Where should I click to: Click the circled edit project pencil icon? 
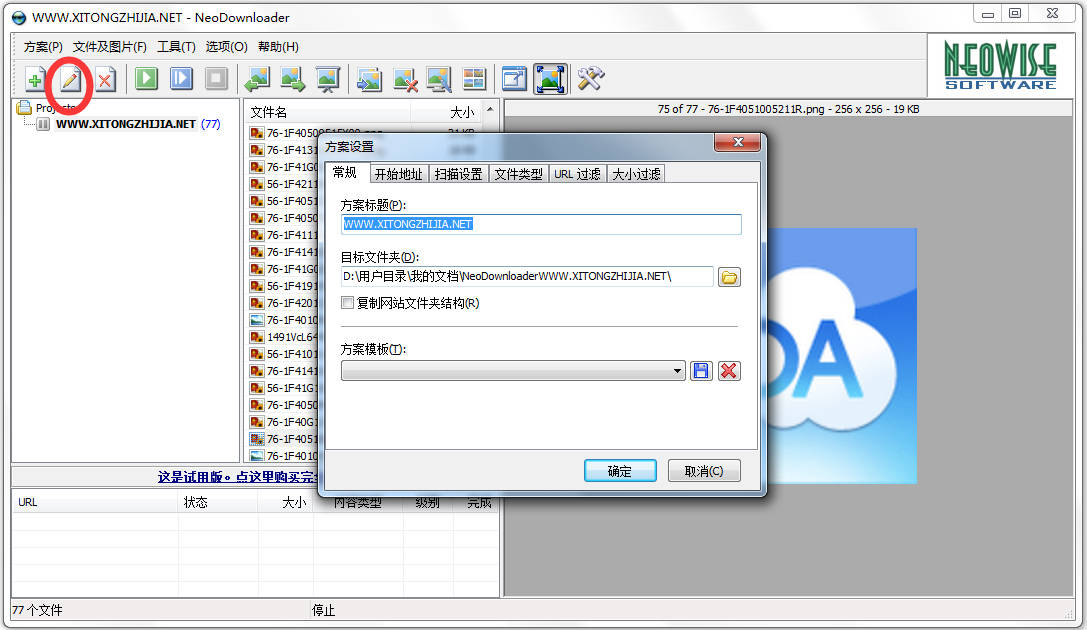click(x=68, y=79)
